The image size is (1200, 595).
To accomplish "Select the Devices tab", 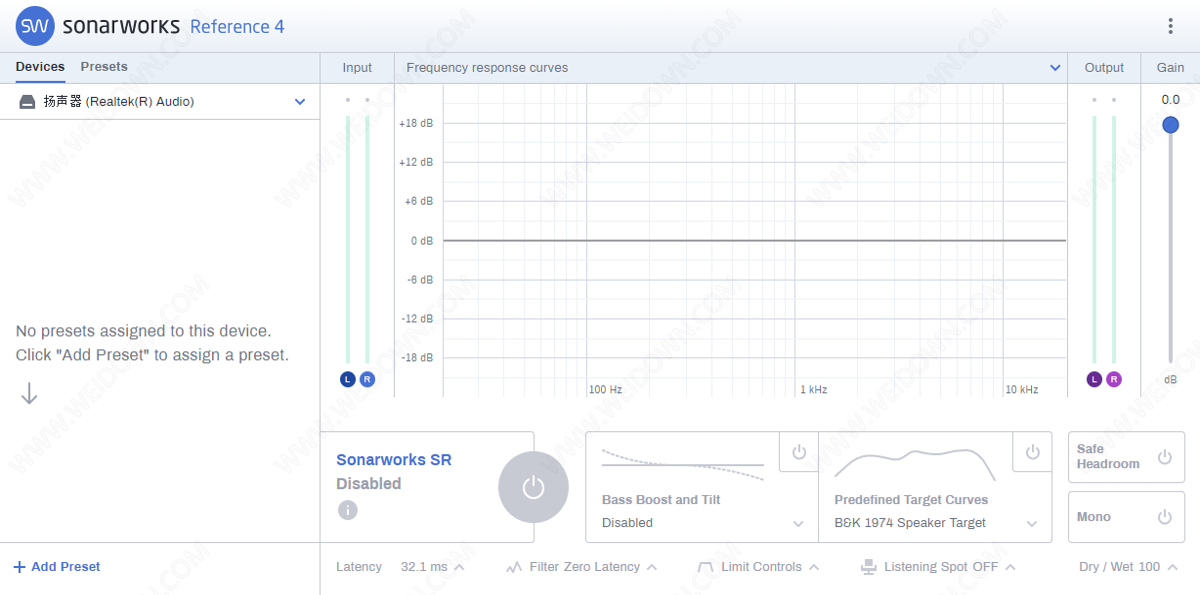I will coord(40,67).
